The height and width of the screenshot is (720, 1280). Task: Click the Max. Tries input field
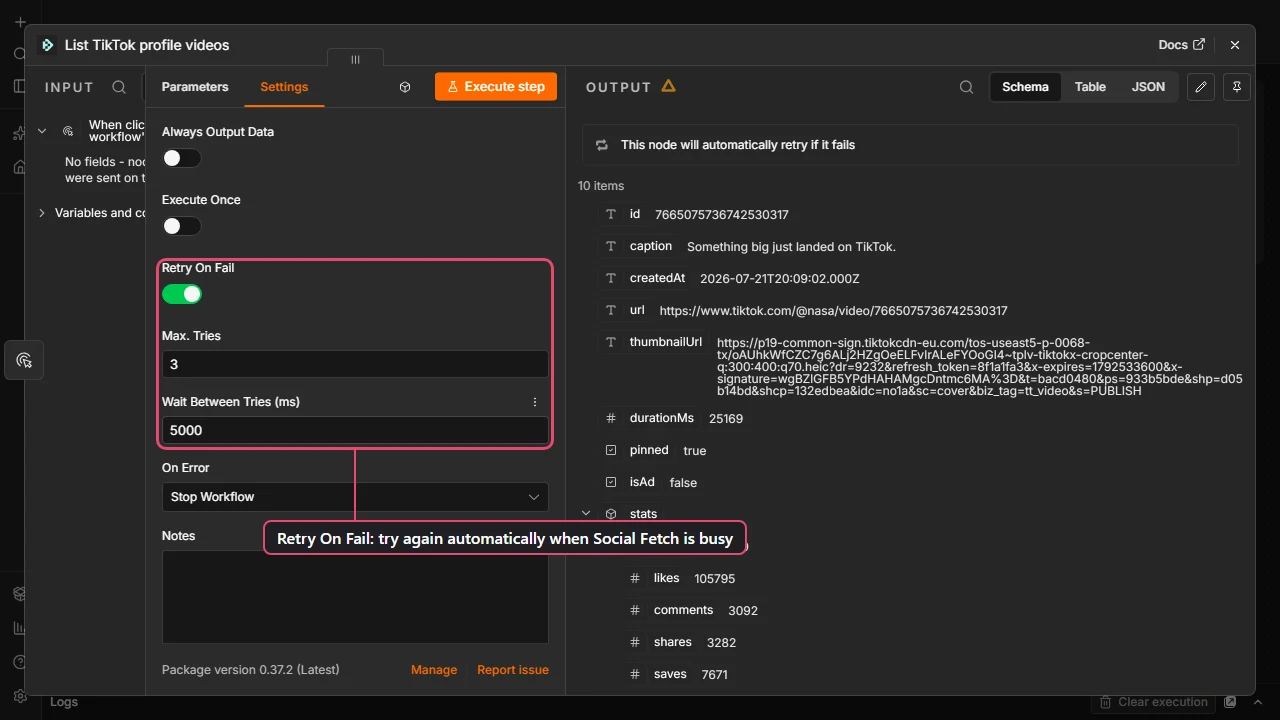pyautogui.click(x=355, y=364)
